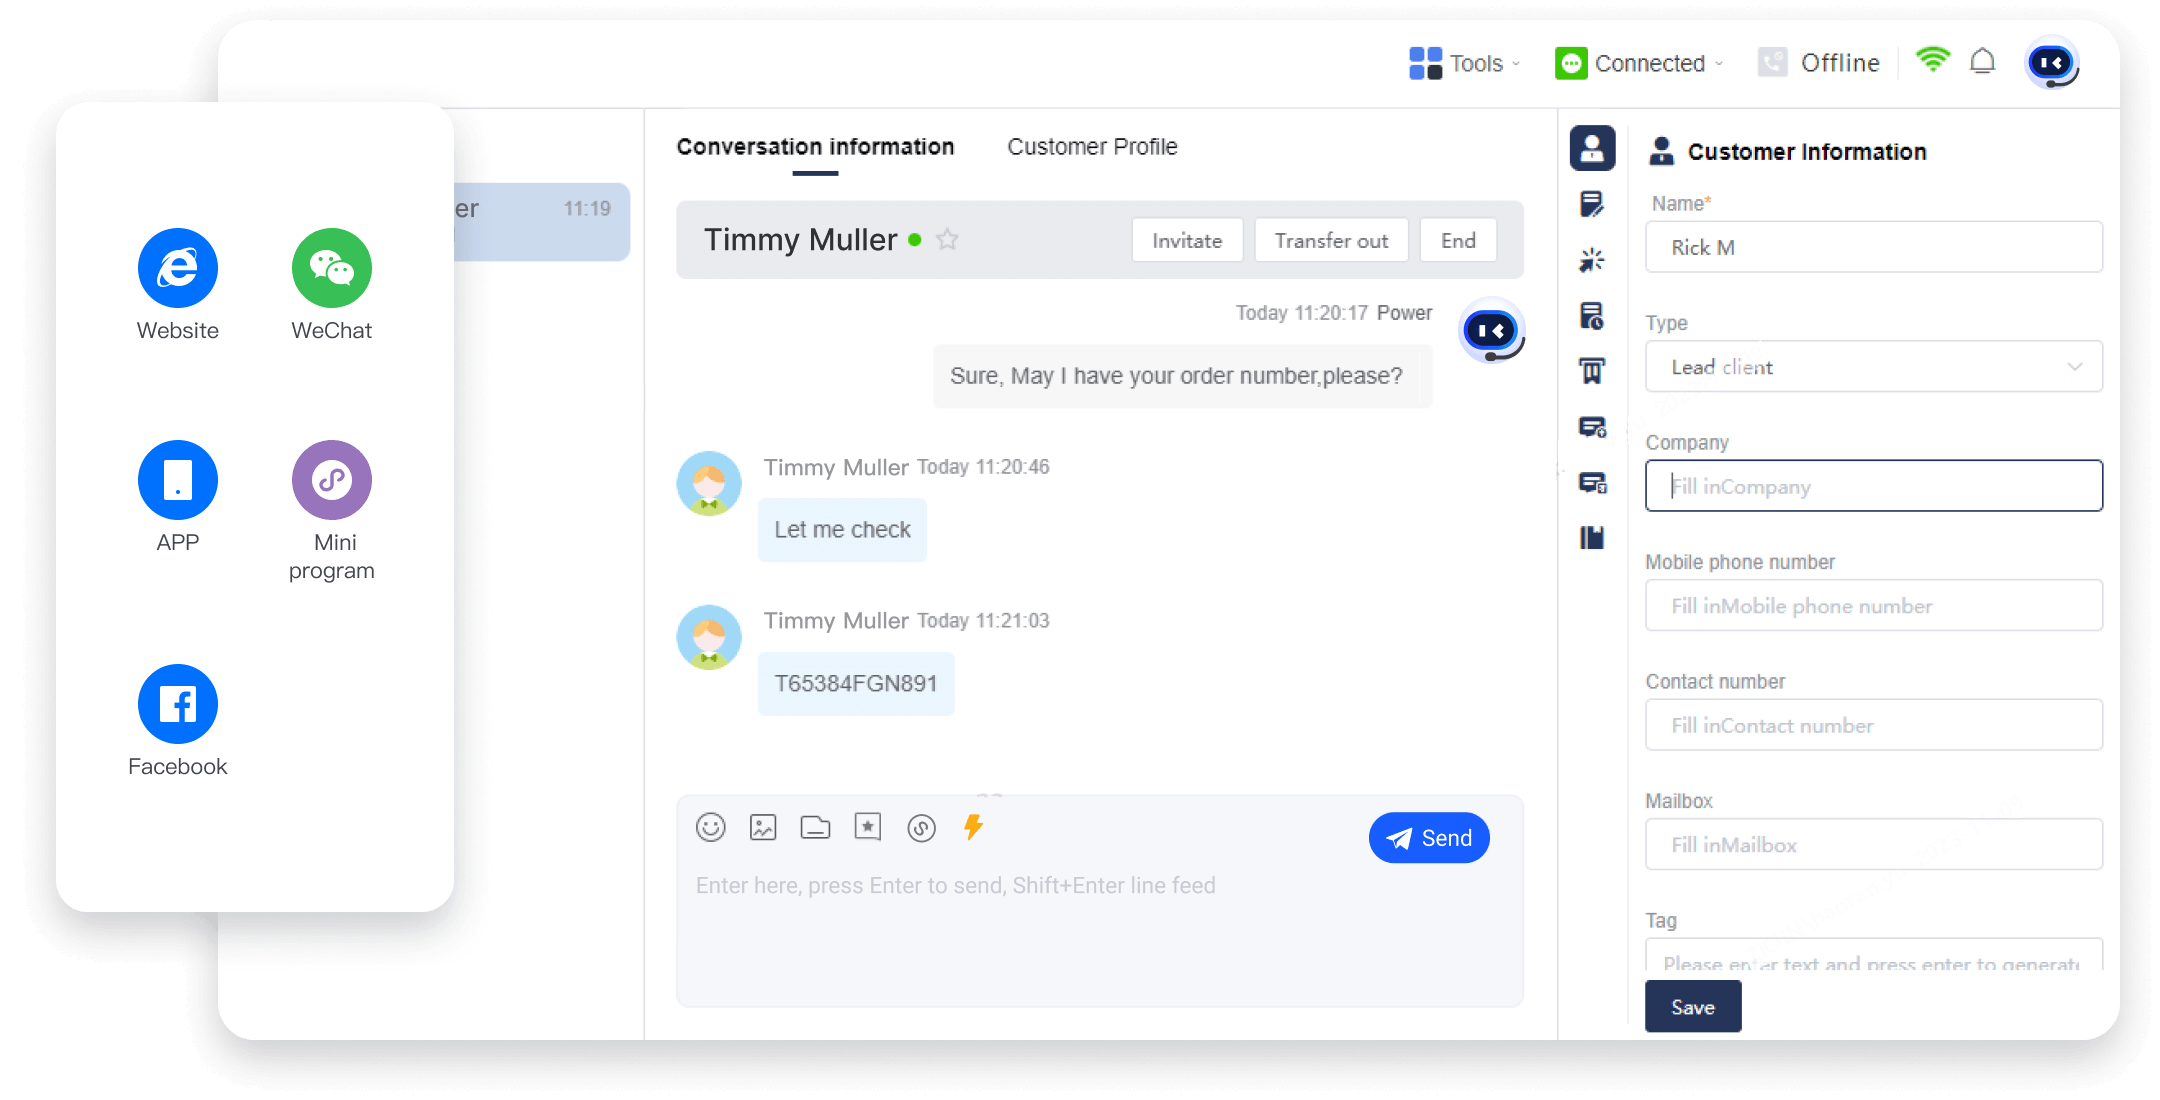This screenshot has width=2160, height=1100.
Task: Open the Customer Information panel icon in the sidebar
Action: pyautogui.click(x=1592, y=148)
